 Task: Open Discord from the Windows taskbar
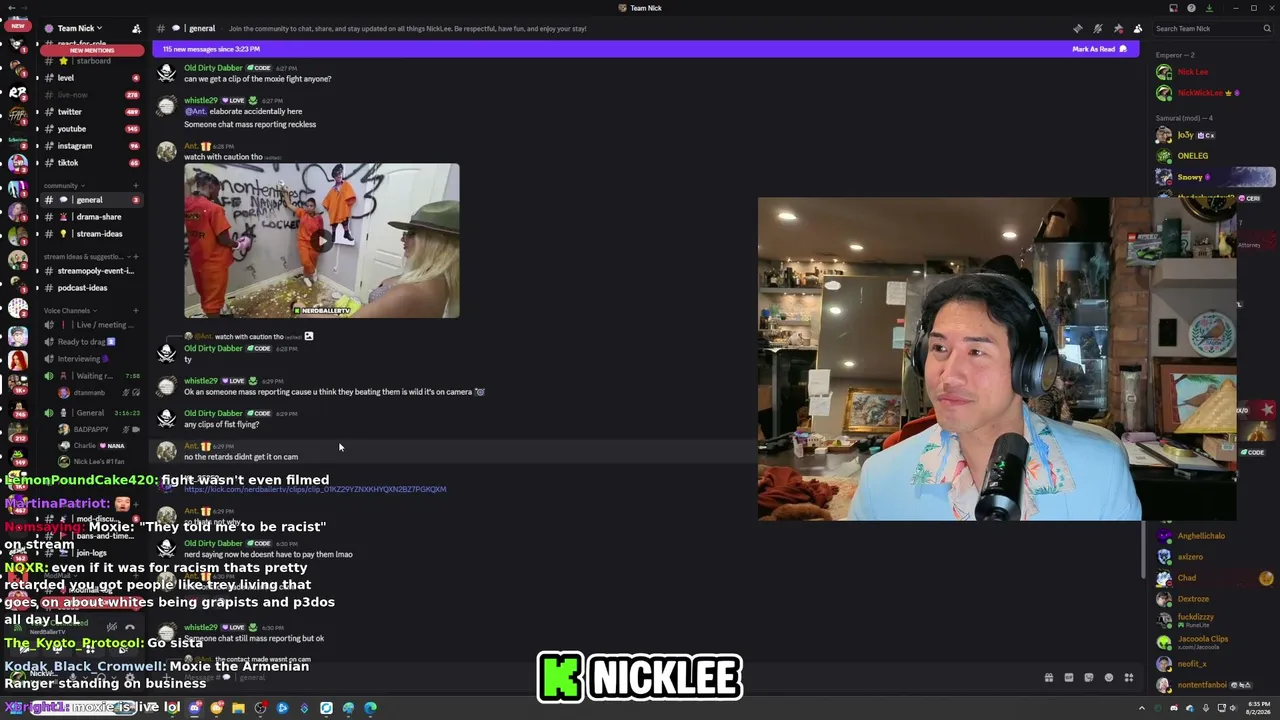click(195, 708)
